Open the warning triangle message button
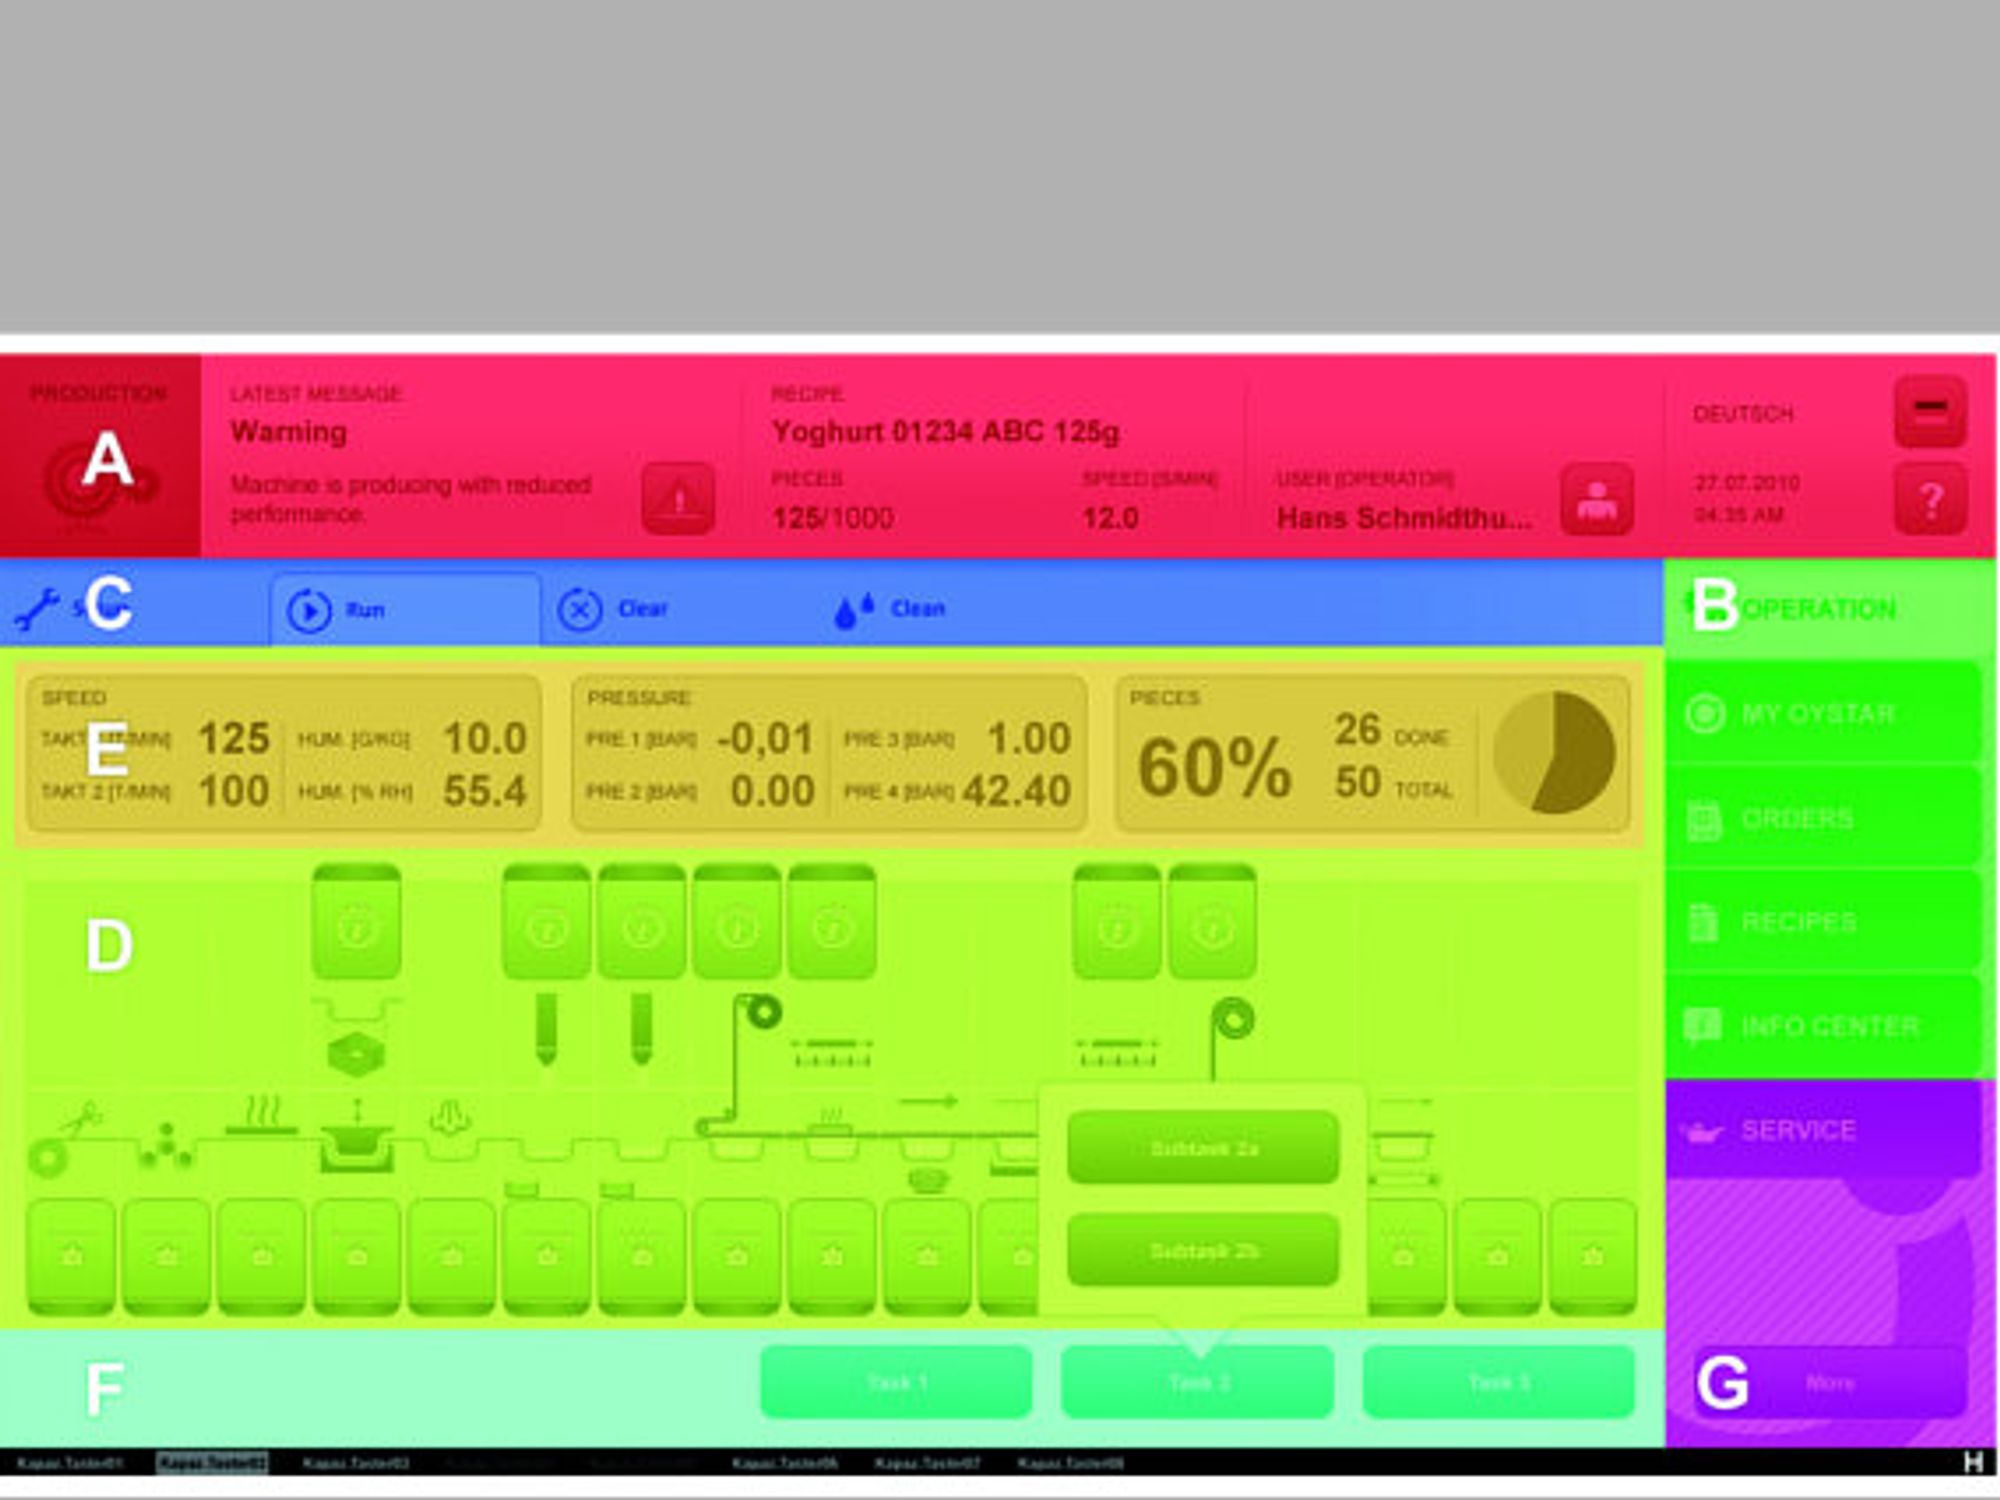The height and width of the screenshot is (1500, 2000). (678, 498)
